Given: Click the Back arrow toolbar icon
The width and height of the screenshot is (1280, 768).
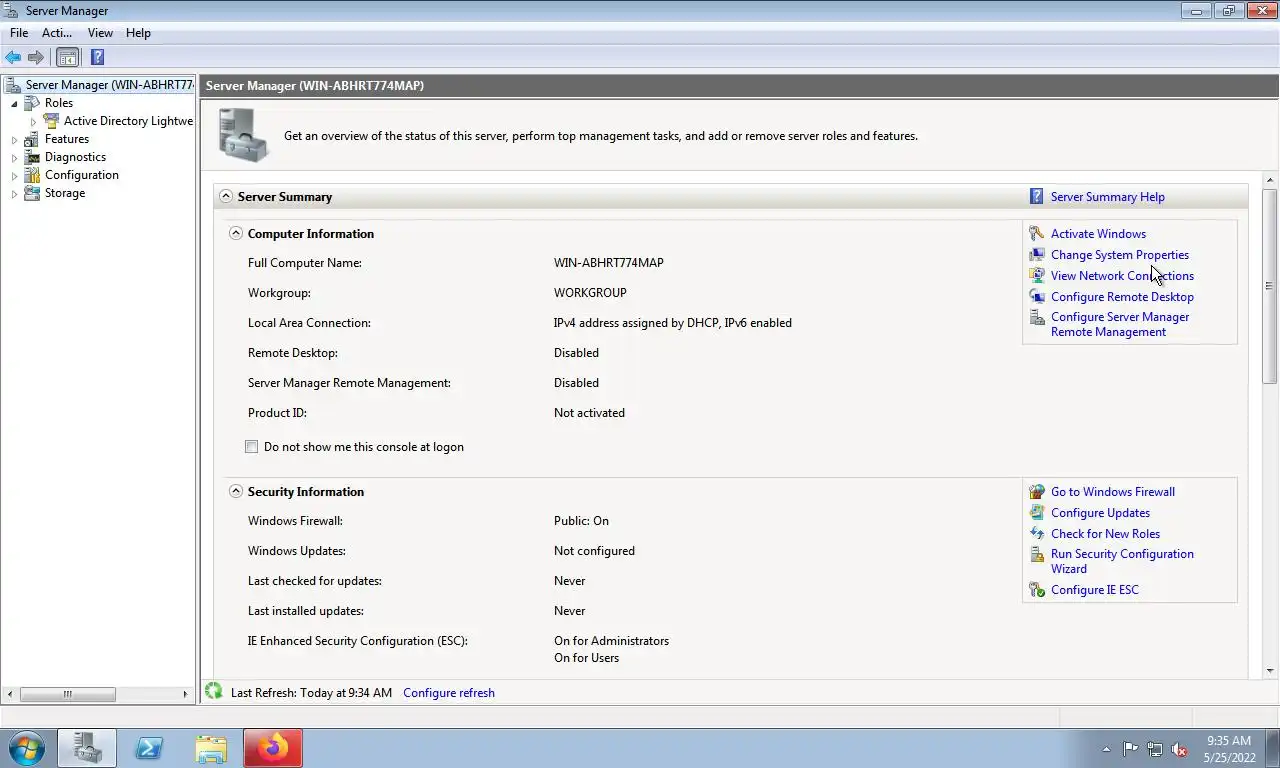Looking at the screenshot, I should tap(13, 57).
